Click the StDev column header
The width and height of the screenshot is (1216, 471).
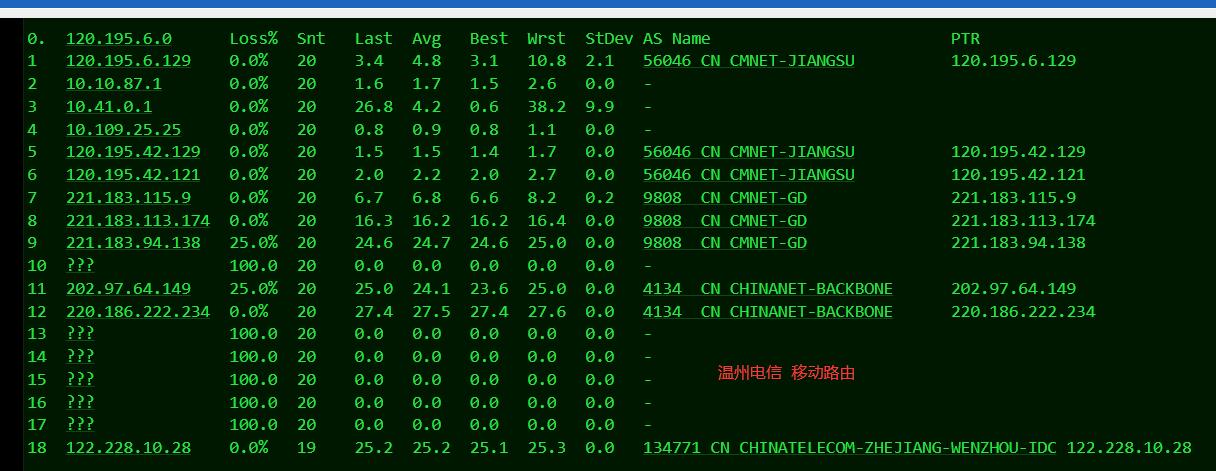(x=609, y=38)
